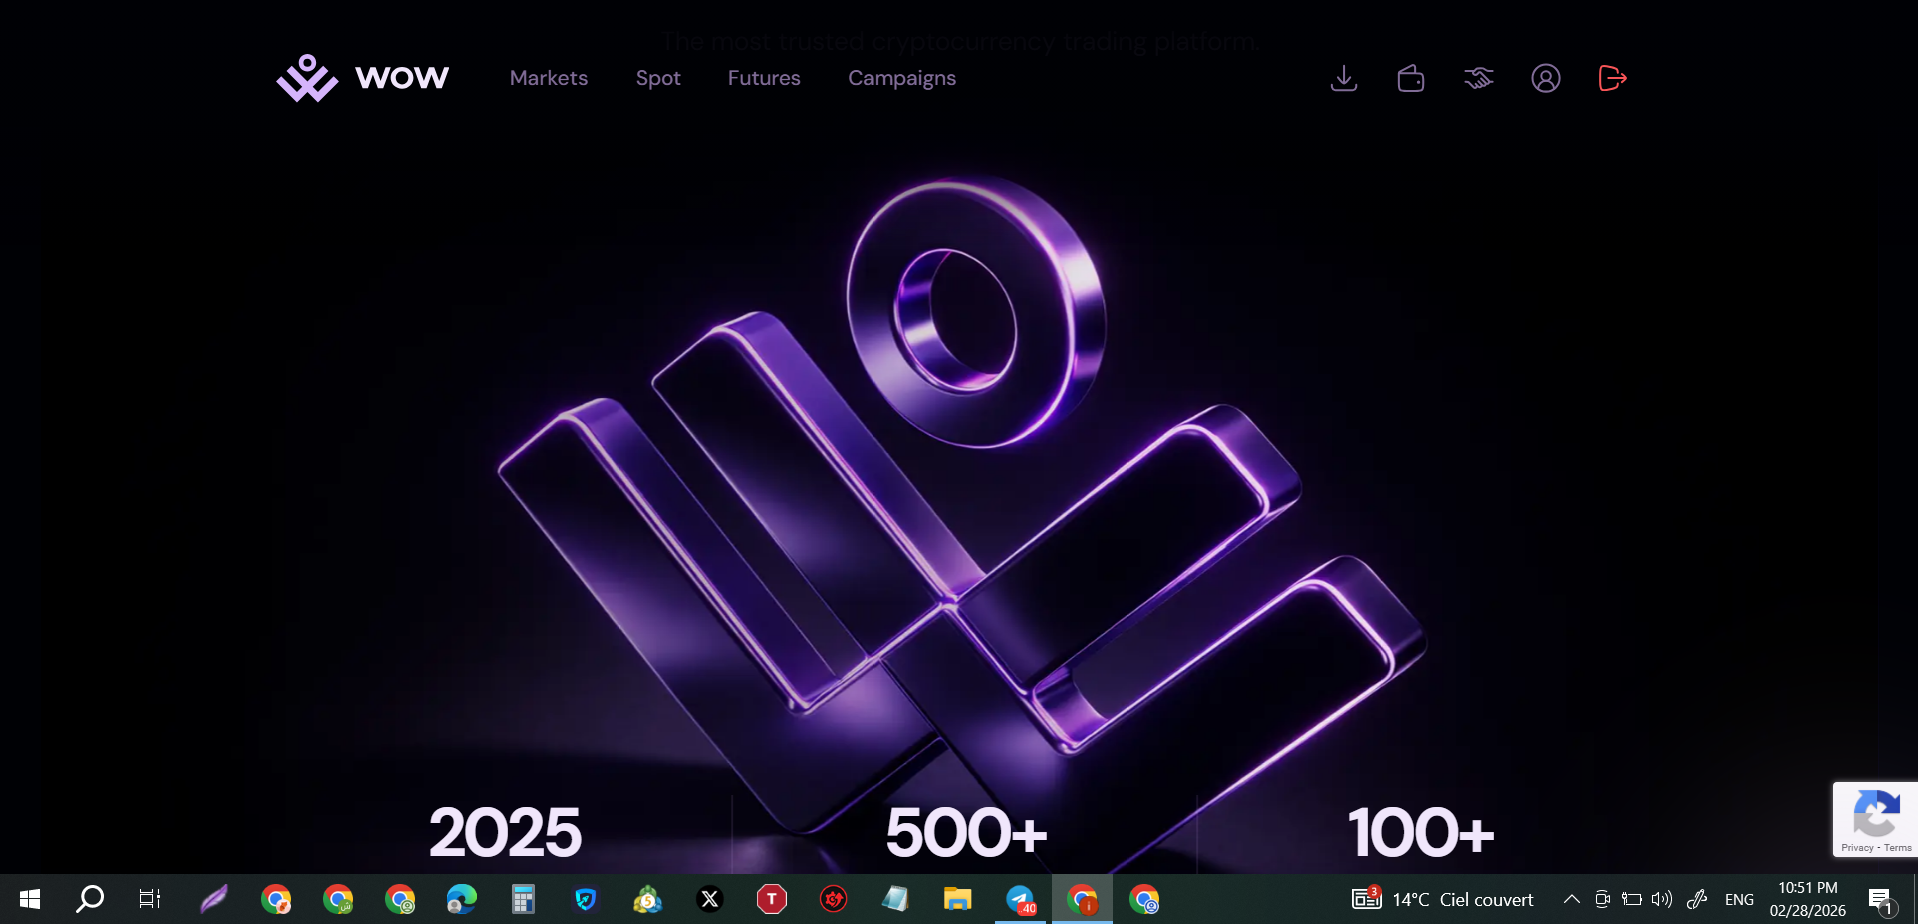The width and height of the screenshot is (1918, 924).
Task: Click the WOW logo in the header
Action: (x=362, y=78)
